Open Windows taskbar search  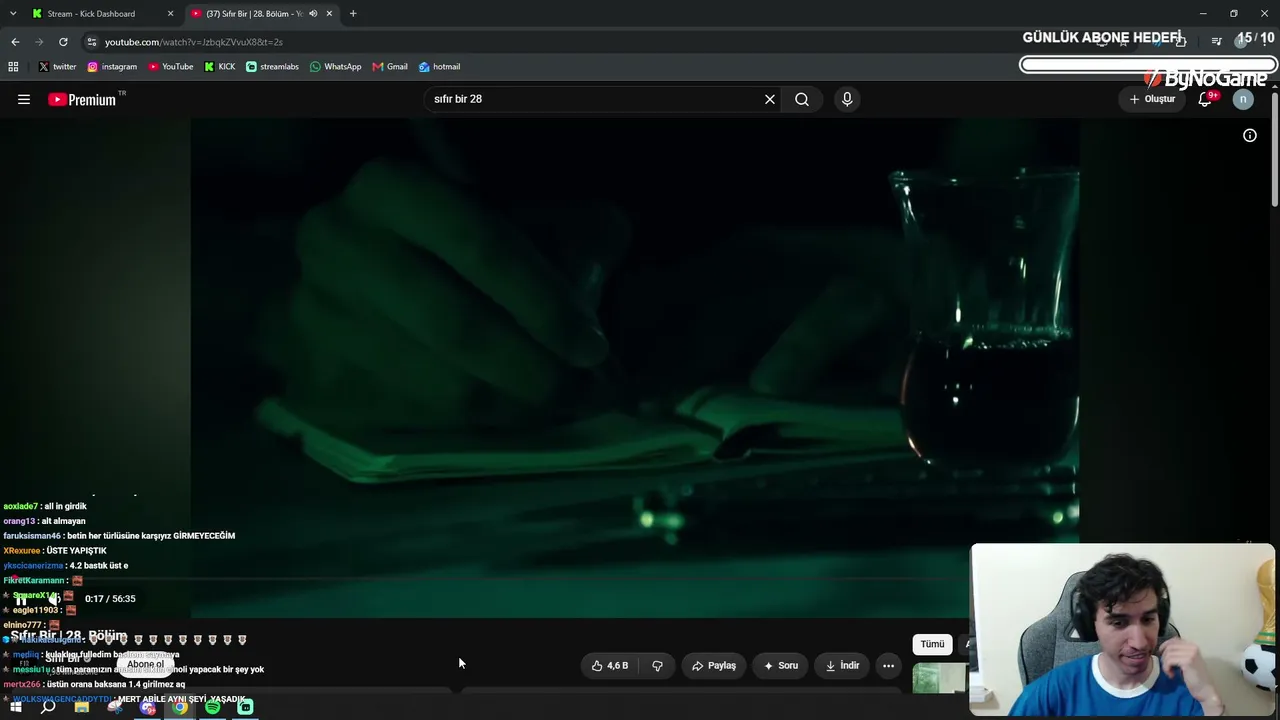point(48,708)
